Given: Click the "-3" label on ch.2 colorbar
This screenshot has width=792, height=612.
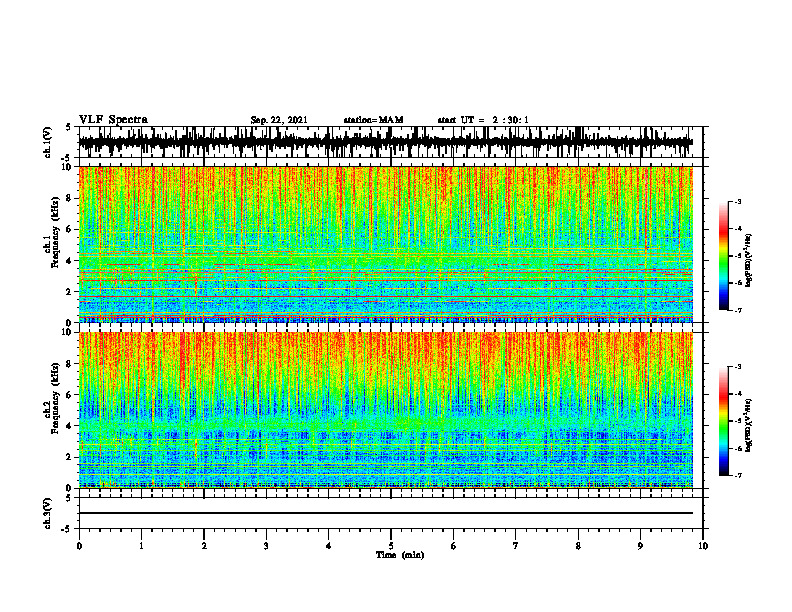Looking at the screenshot, I should (x=737, y=367).
